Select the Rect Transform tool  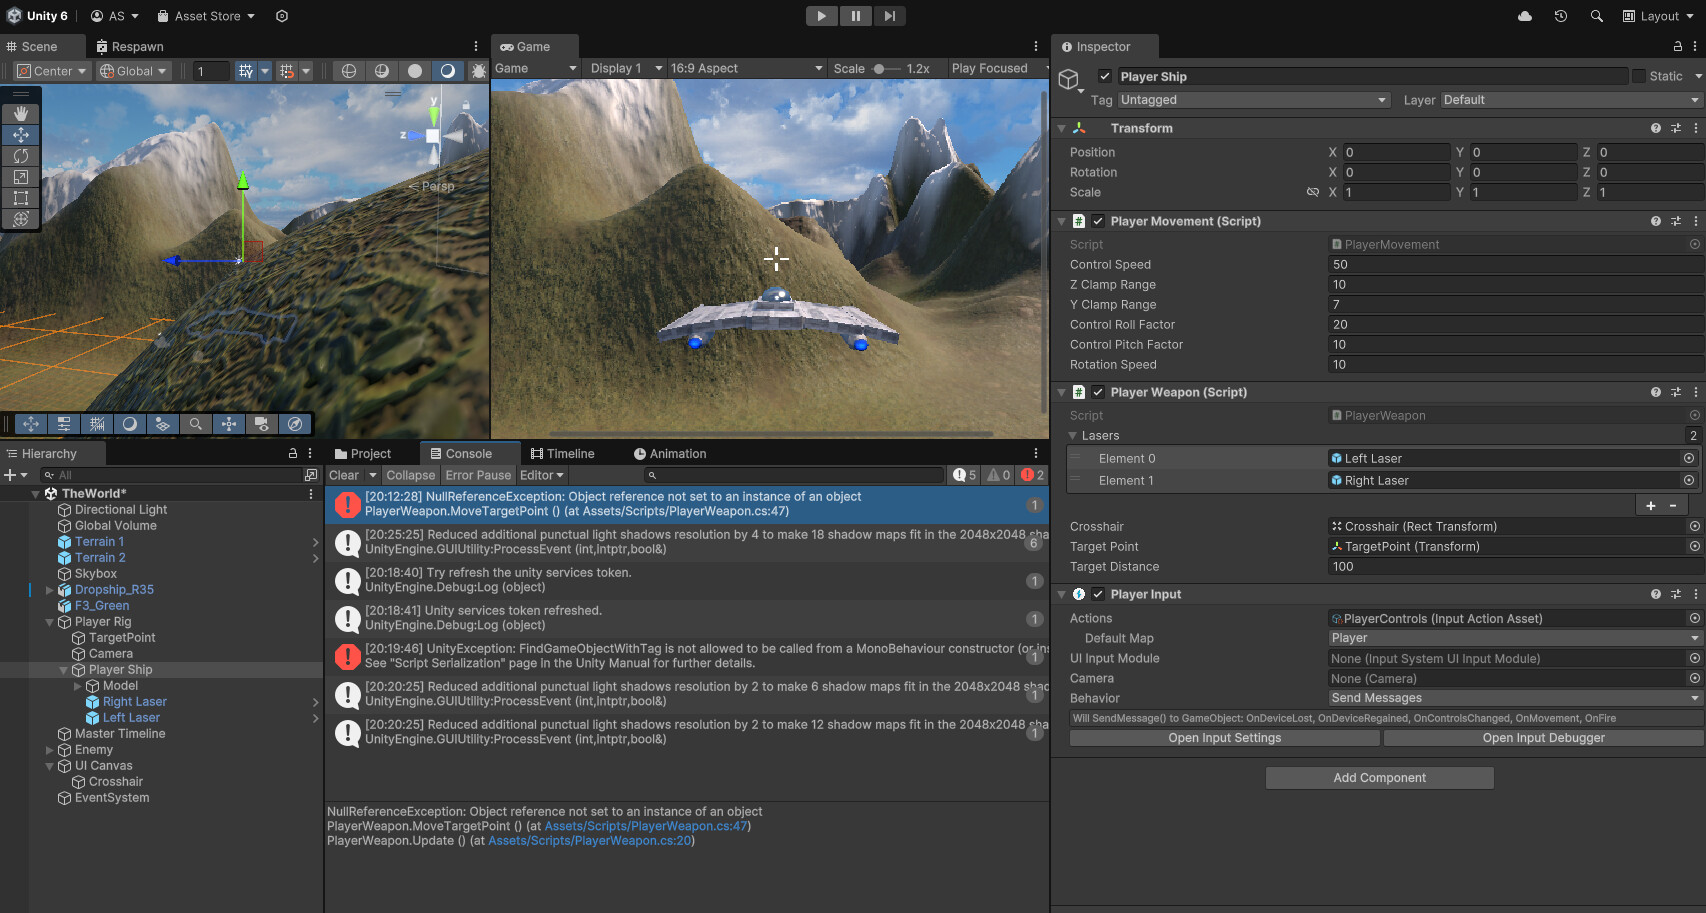(21, 198)
